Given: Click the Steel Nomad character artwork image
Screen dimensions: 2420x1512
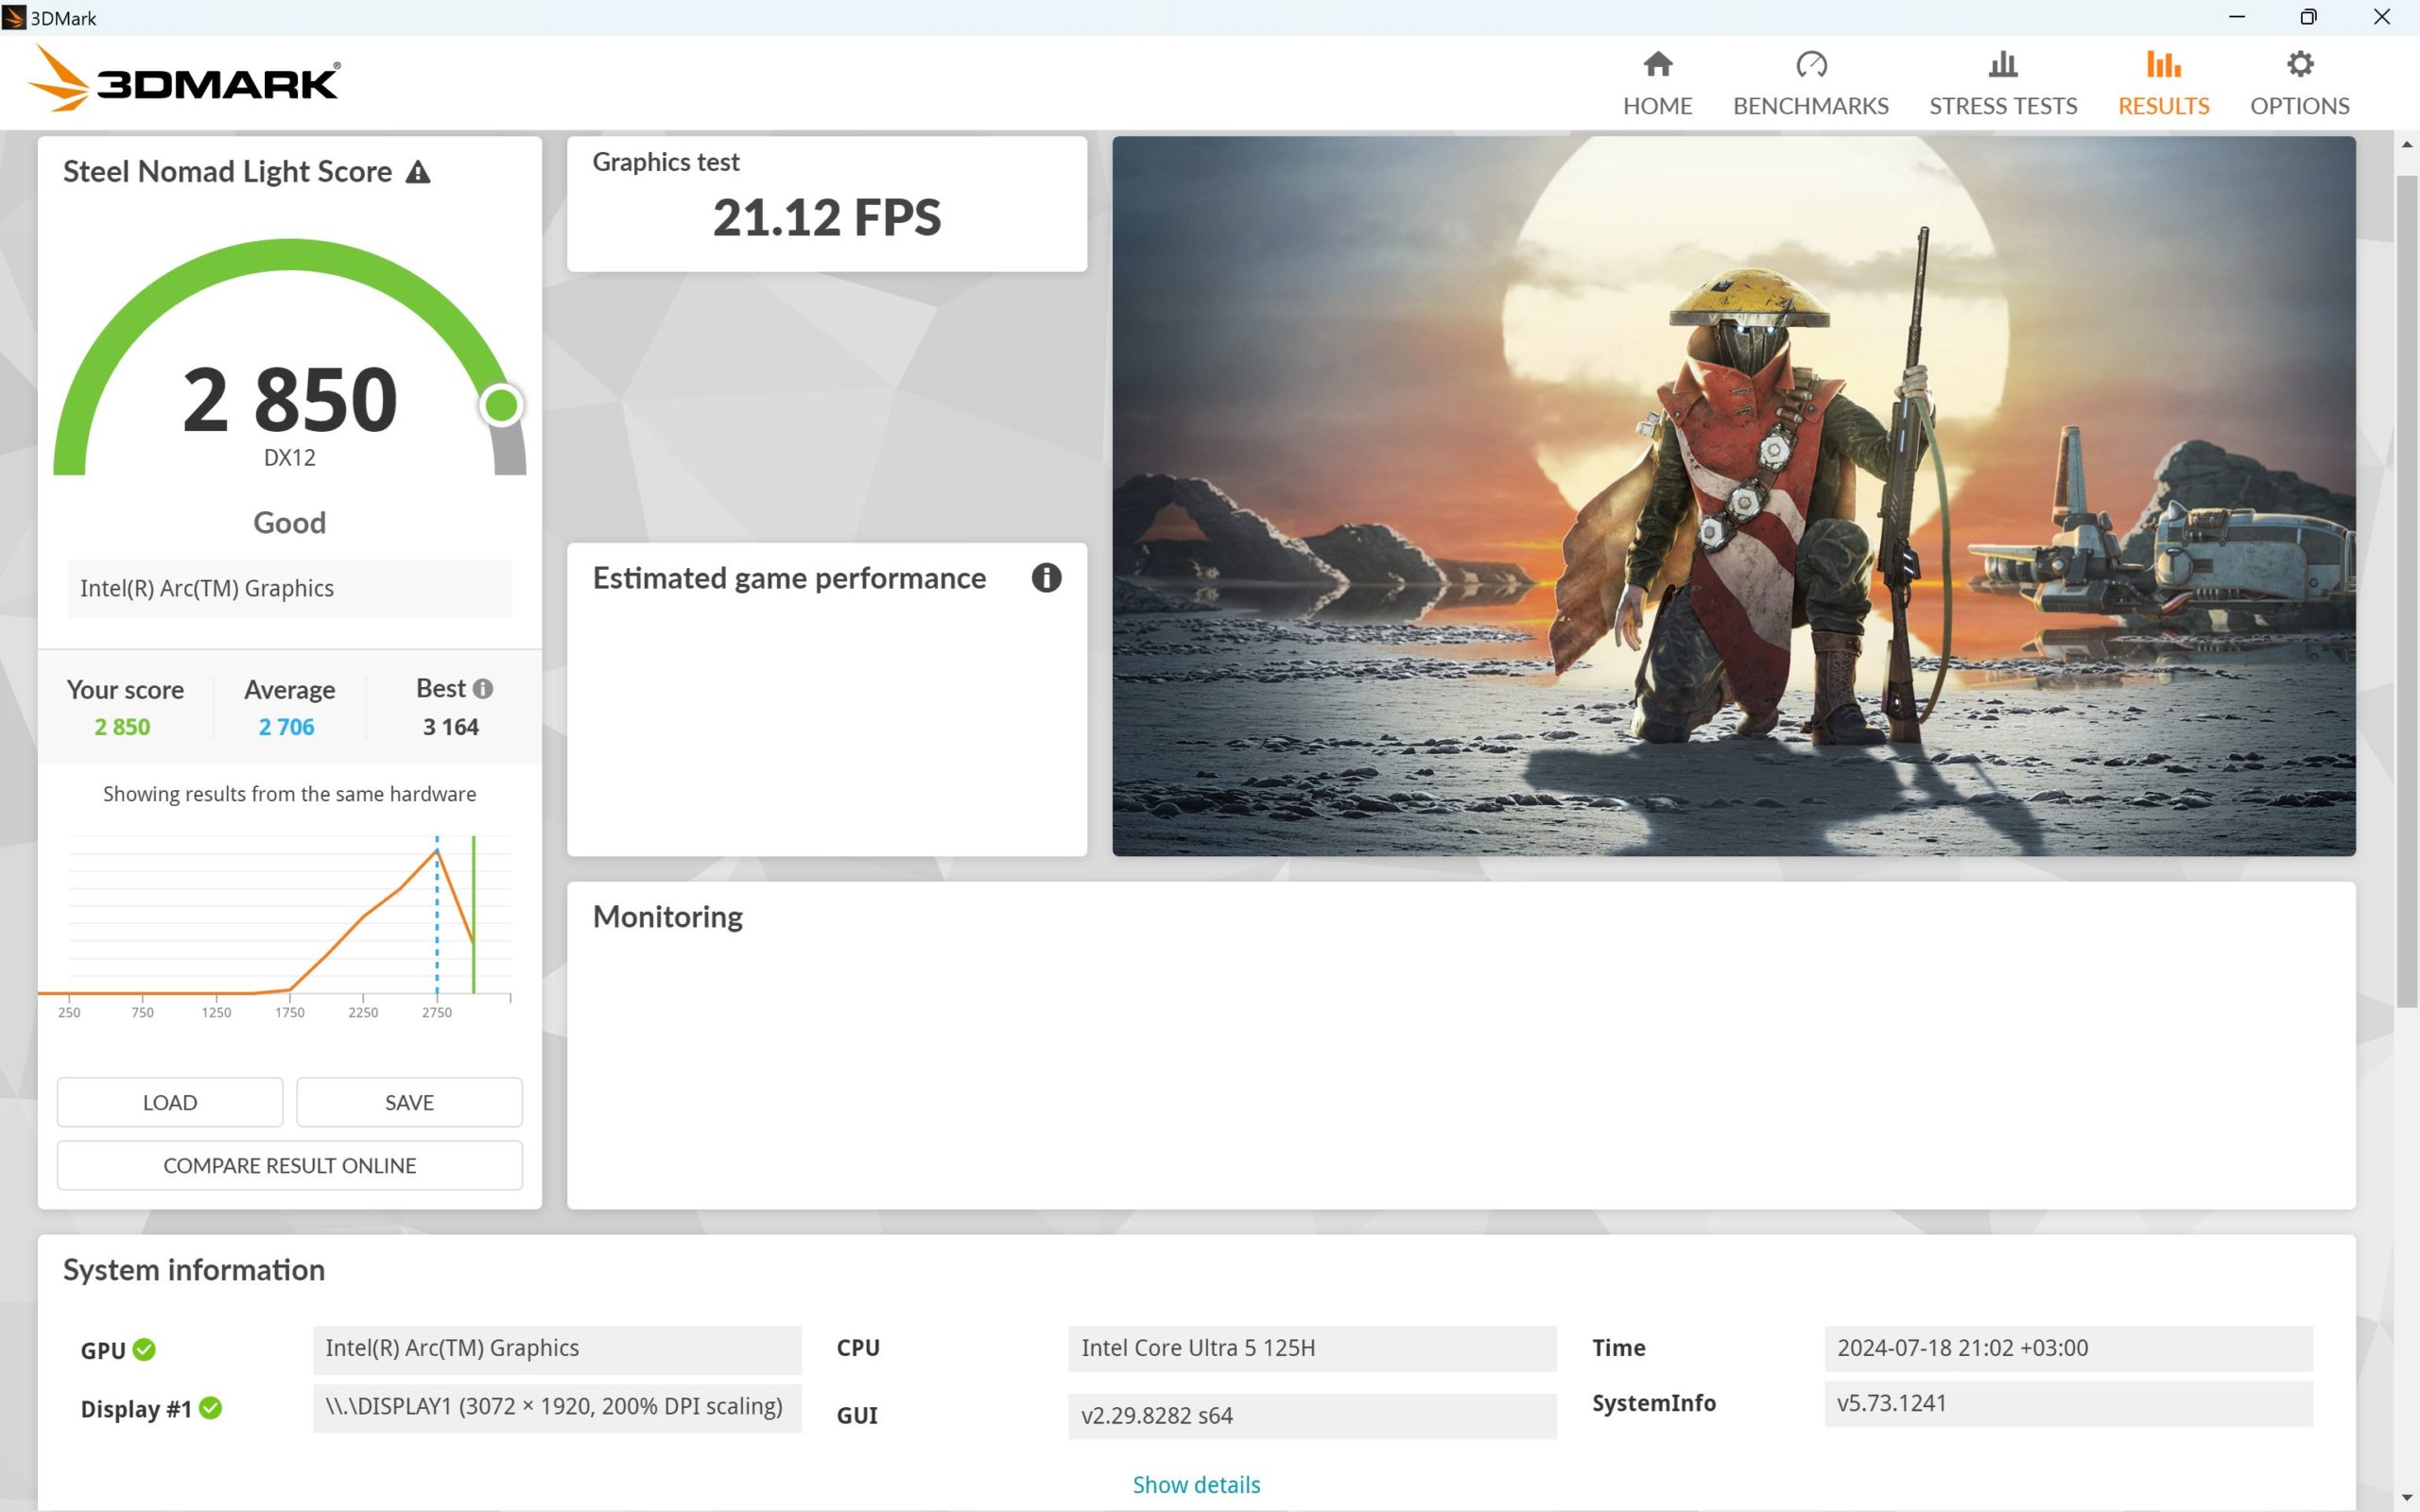Looking at the screenshot, I should point(1734,496).
